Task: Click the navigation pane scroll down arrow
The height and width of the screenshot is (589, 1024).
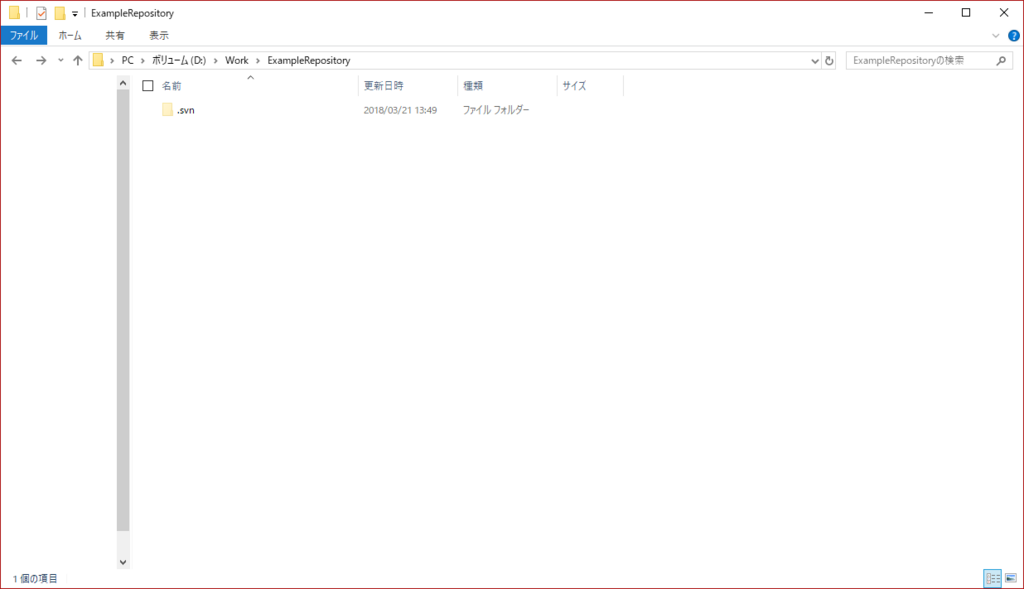Action: click(x=123, y=562)
